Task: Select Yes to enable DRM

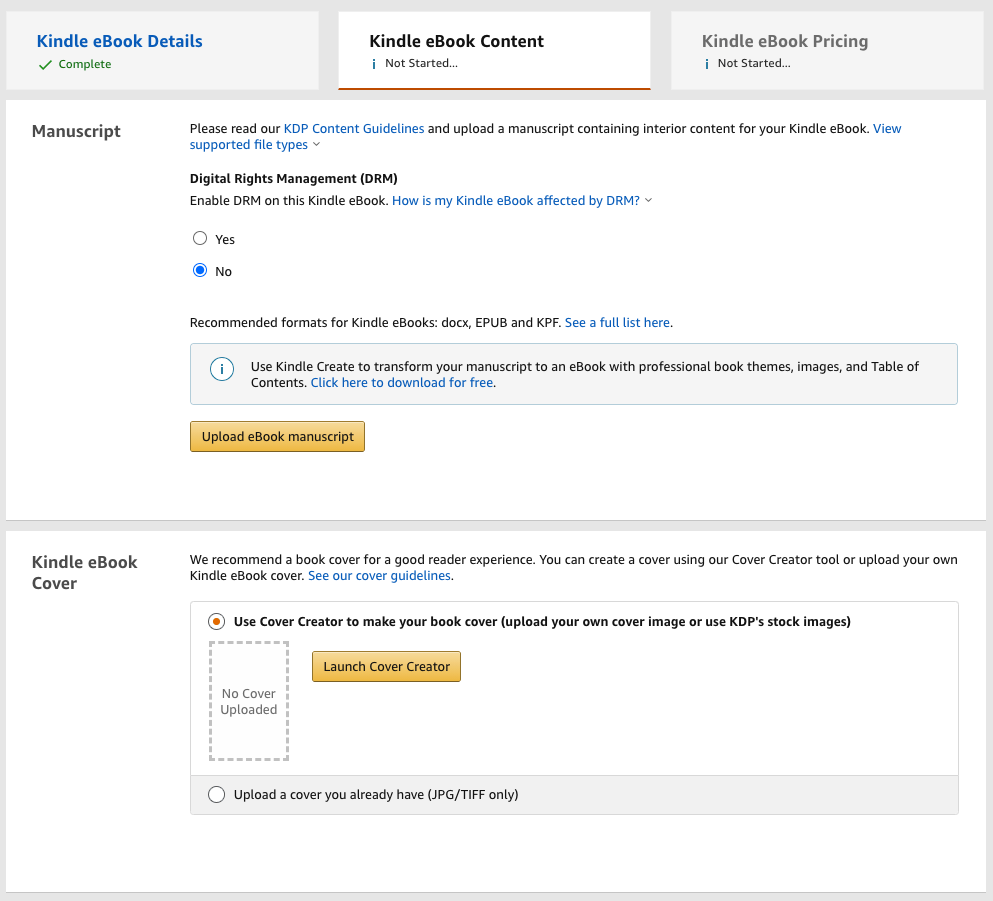Action: (x=200, y=239)
